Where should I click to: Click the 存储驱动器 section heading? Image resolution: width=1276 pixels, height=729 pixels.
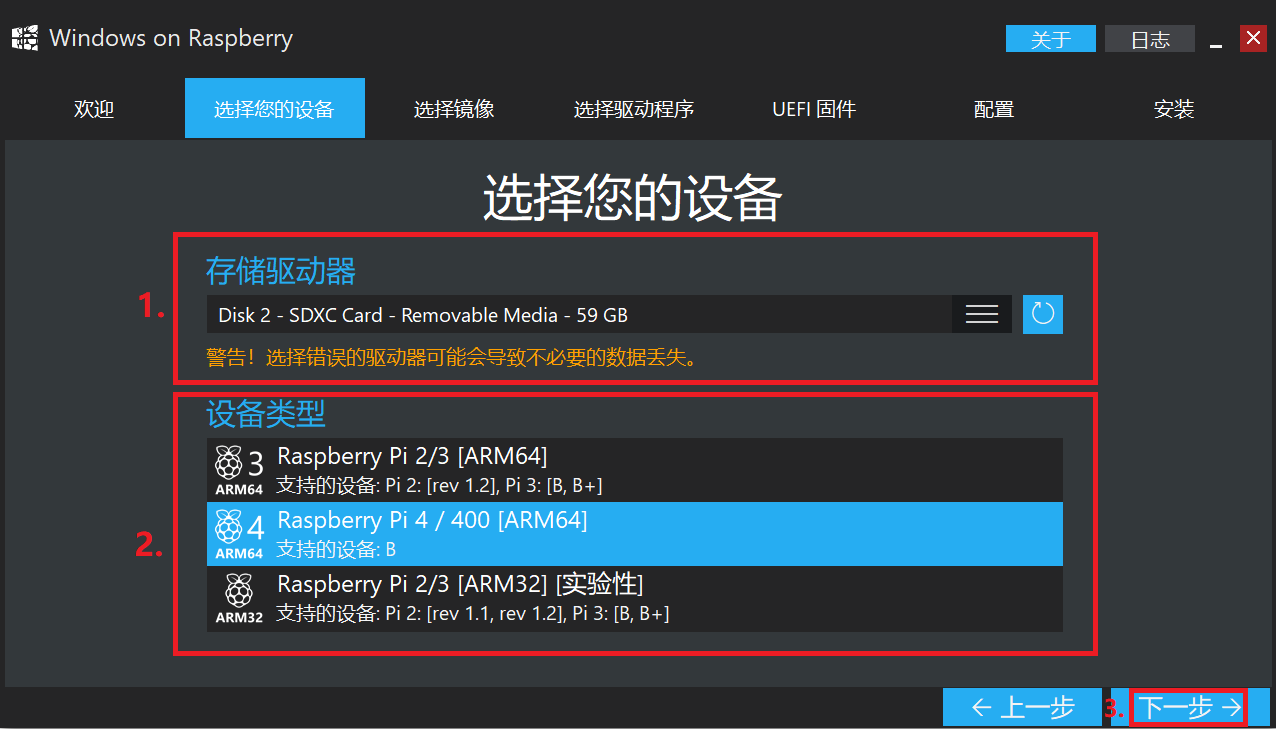pyautogui.click(x=281, y=270)
